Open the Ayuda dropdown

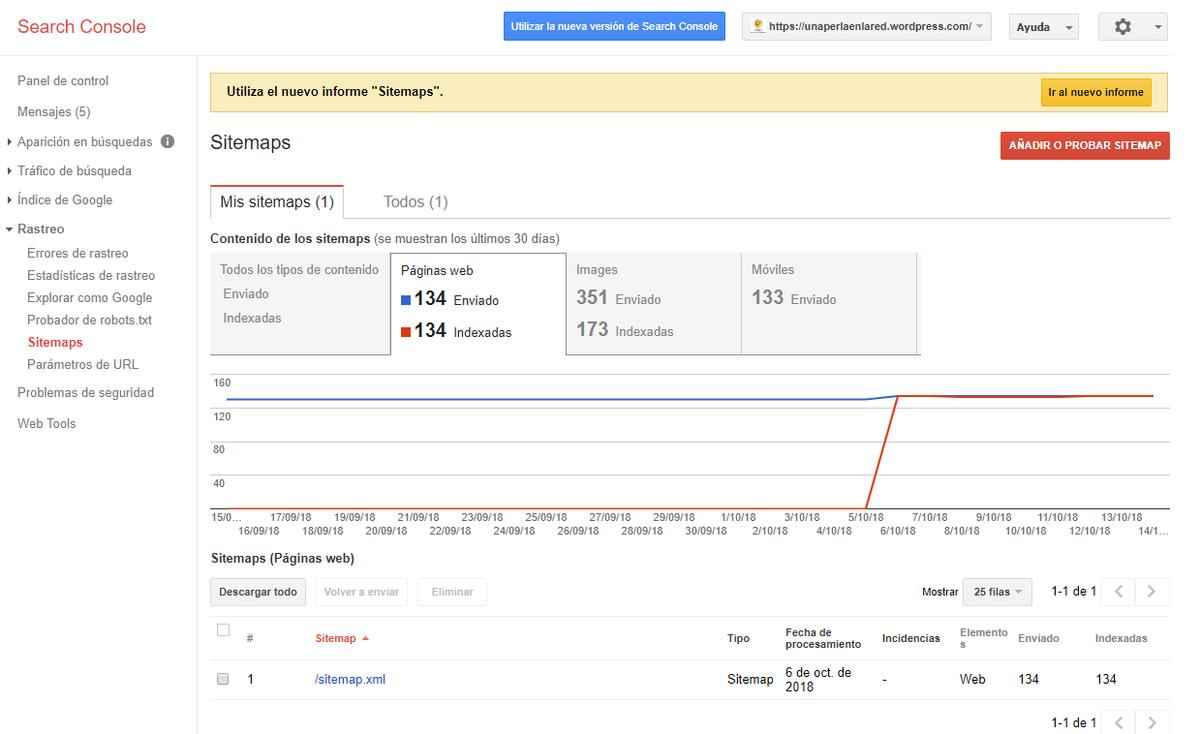tap(1044, 27)
